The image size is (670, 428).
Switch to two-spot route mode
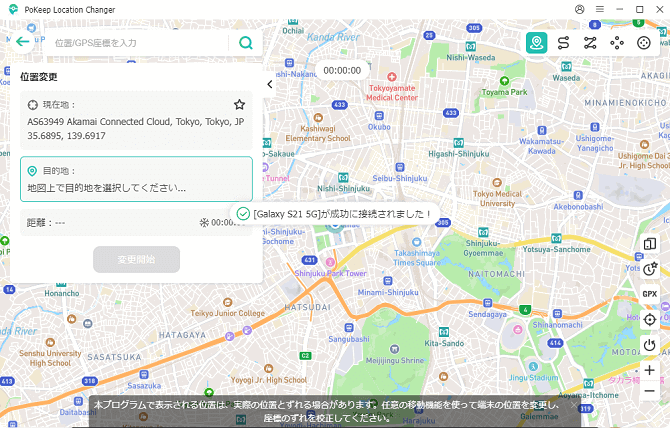coord(564,43)
